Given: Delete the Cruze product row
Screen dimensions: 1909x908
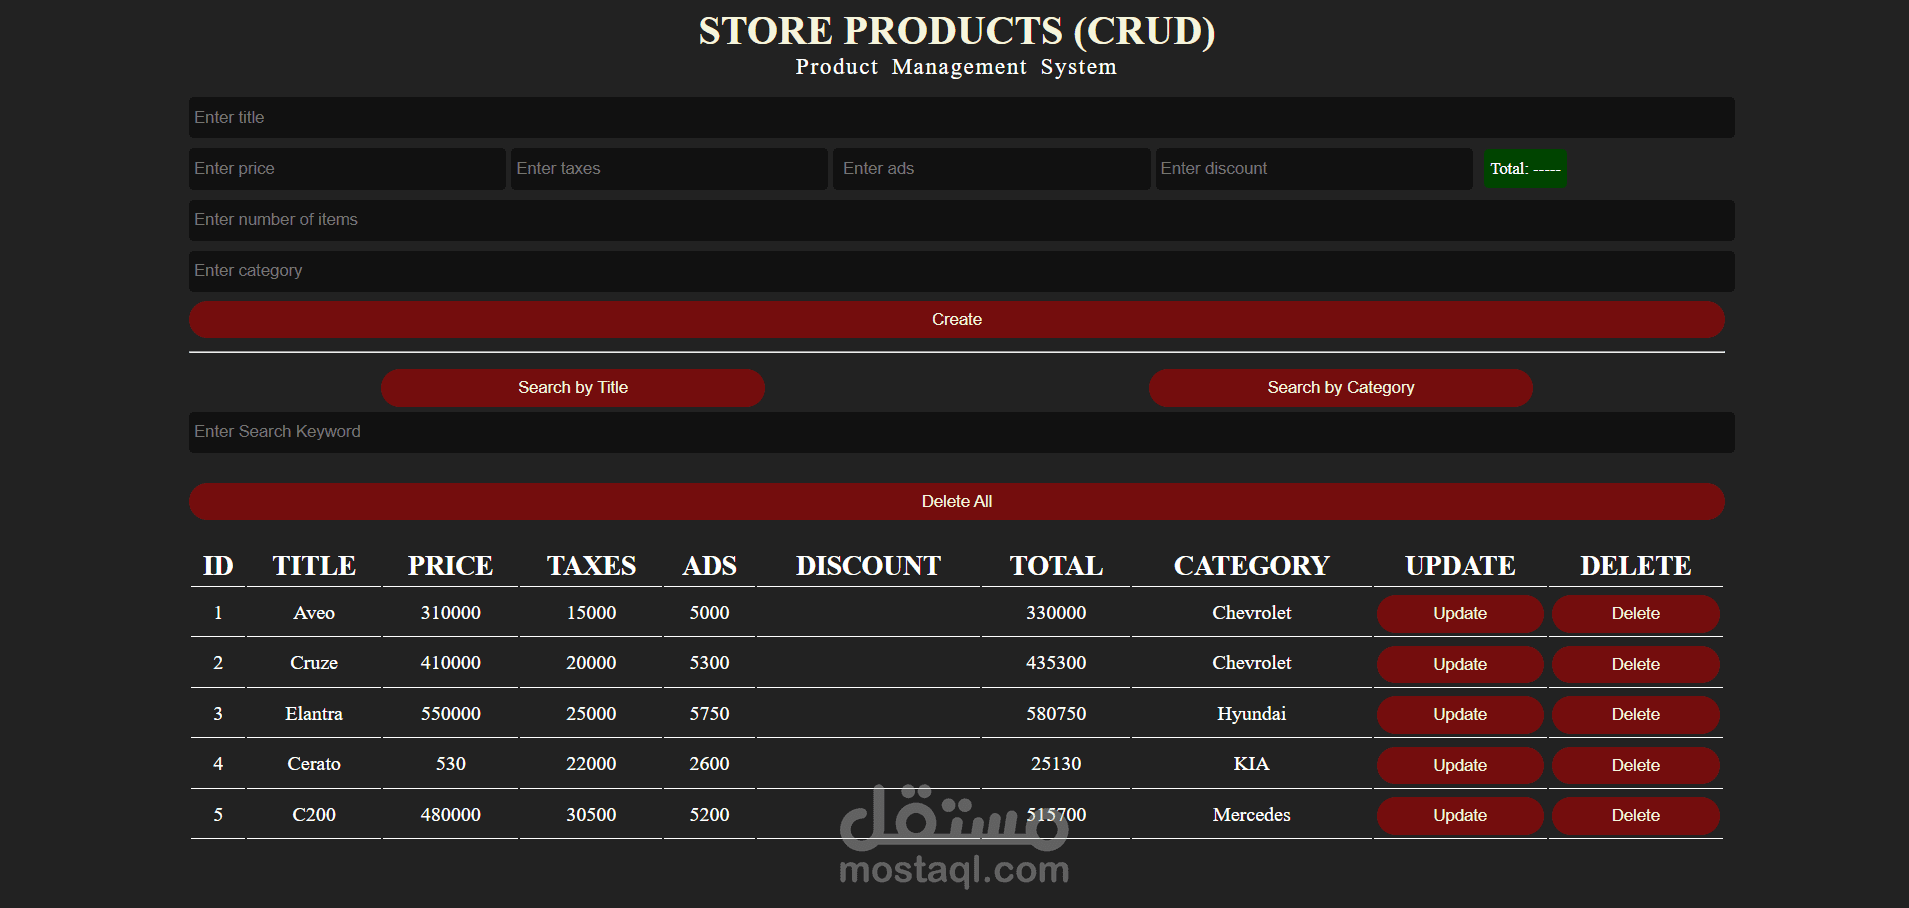Looking at the screenshot, I should pyautogui.click(x=1634, y=664).
